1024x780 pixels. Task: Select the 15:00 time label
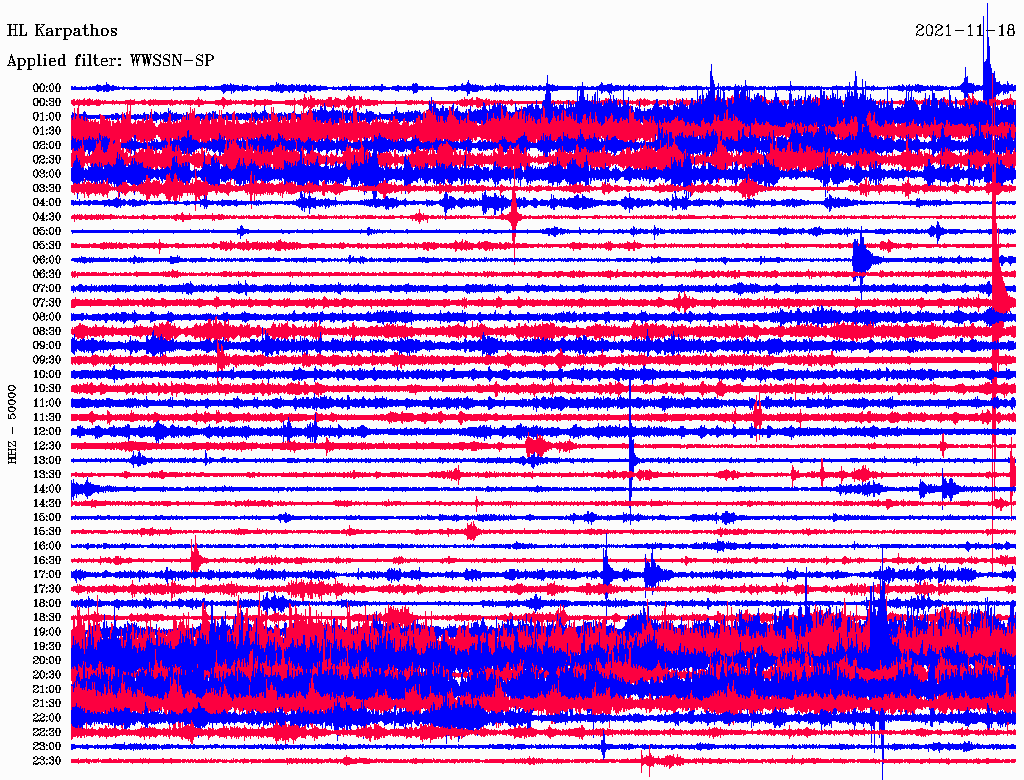47,517
